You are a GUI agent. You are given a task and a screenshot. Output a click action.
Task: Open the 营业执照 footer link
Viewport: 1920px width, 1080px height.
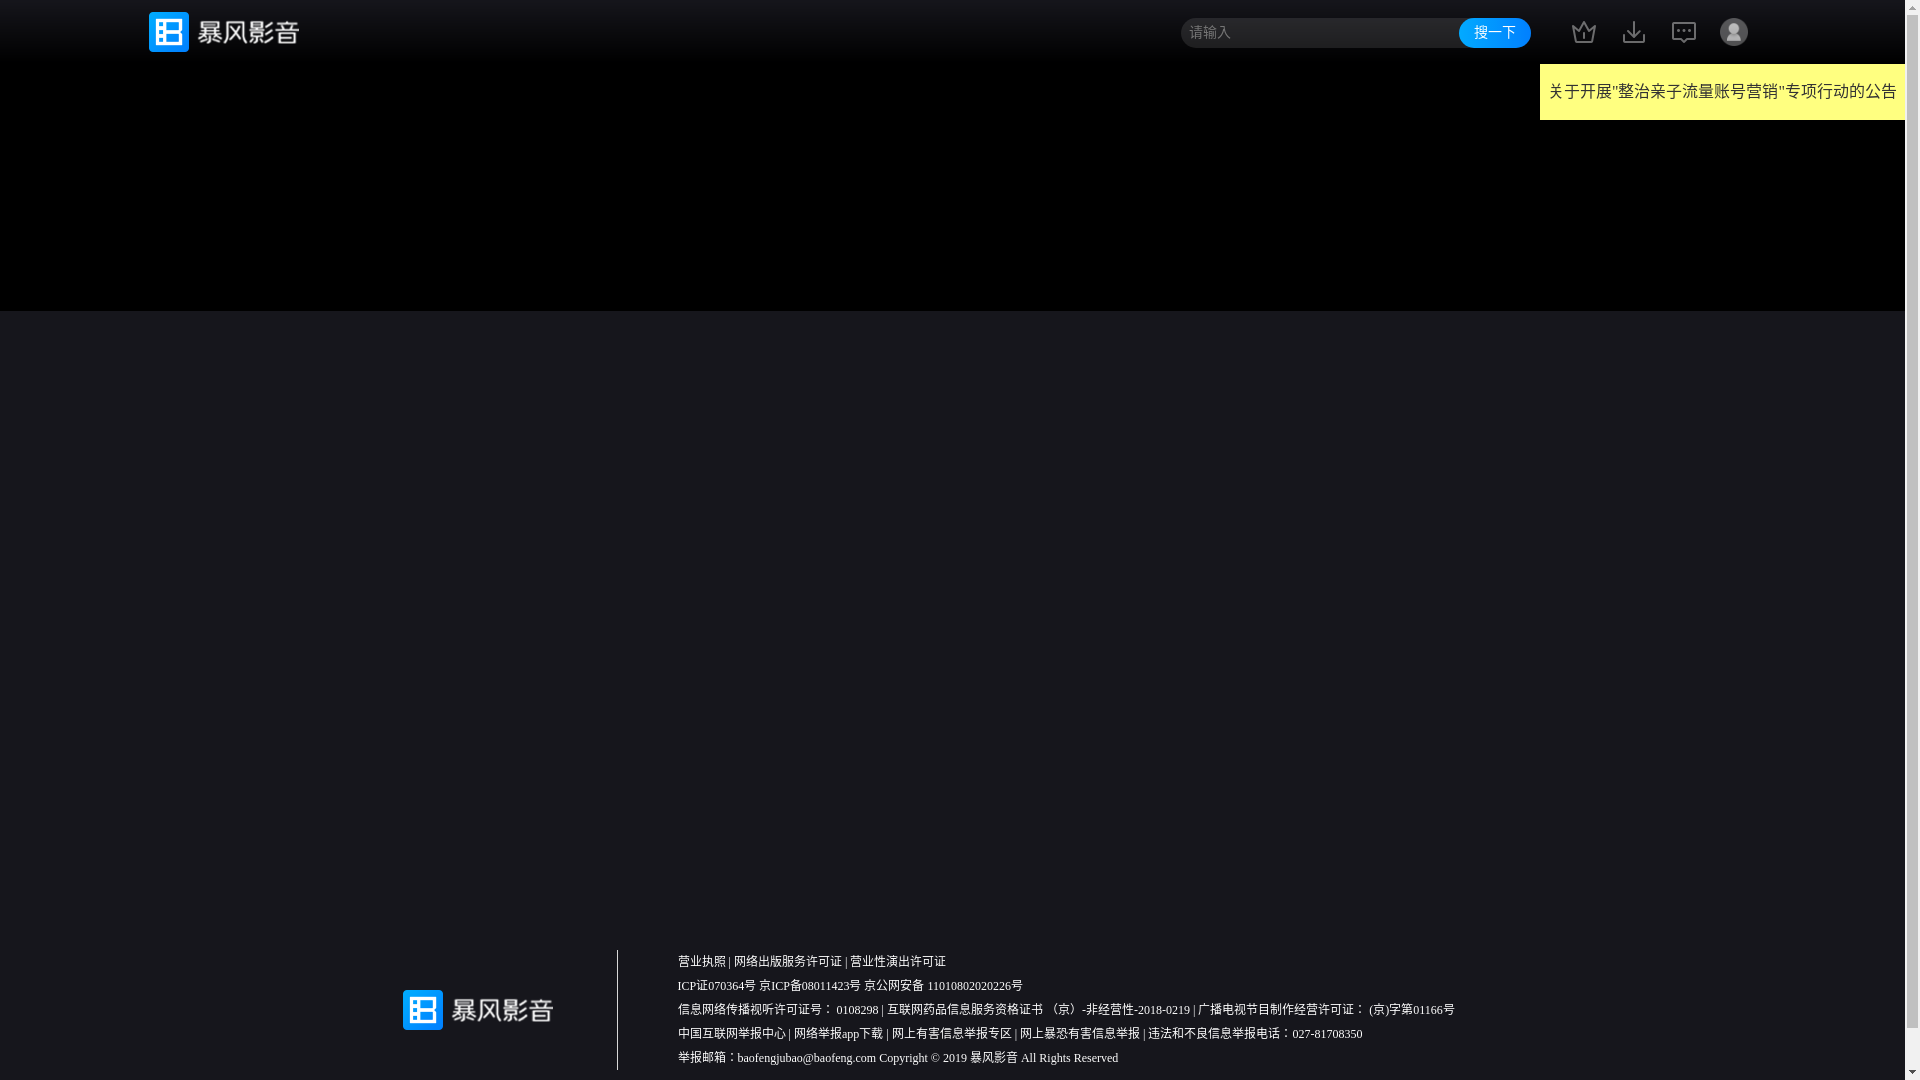[701, 961]
